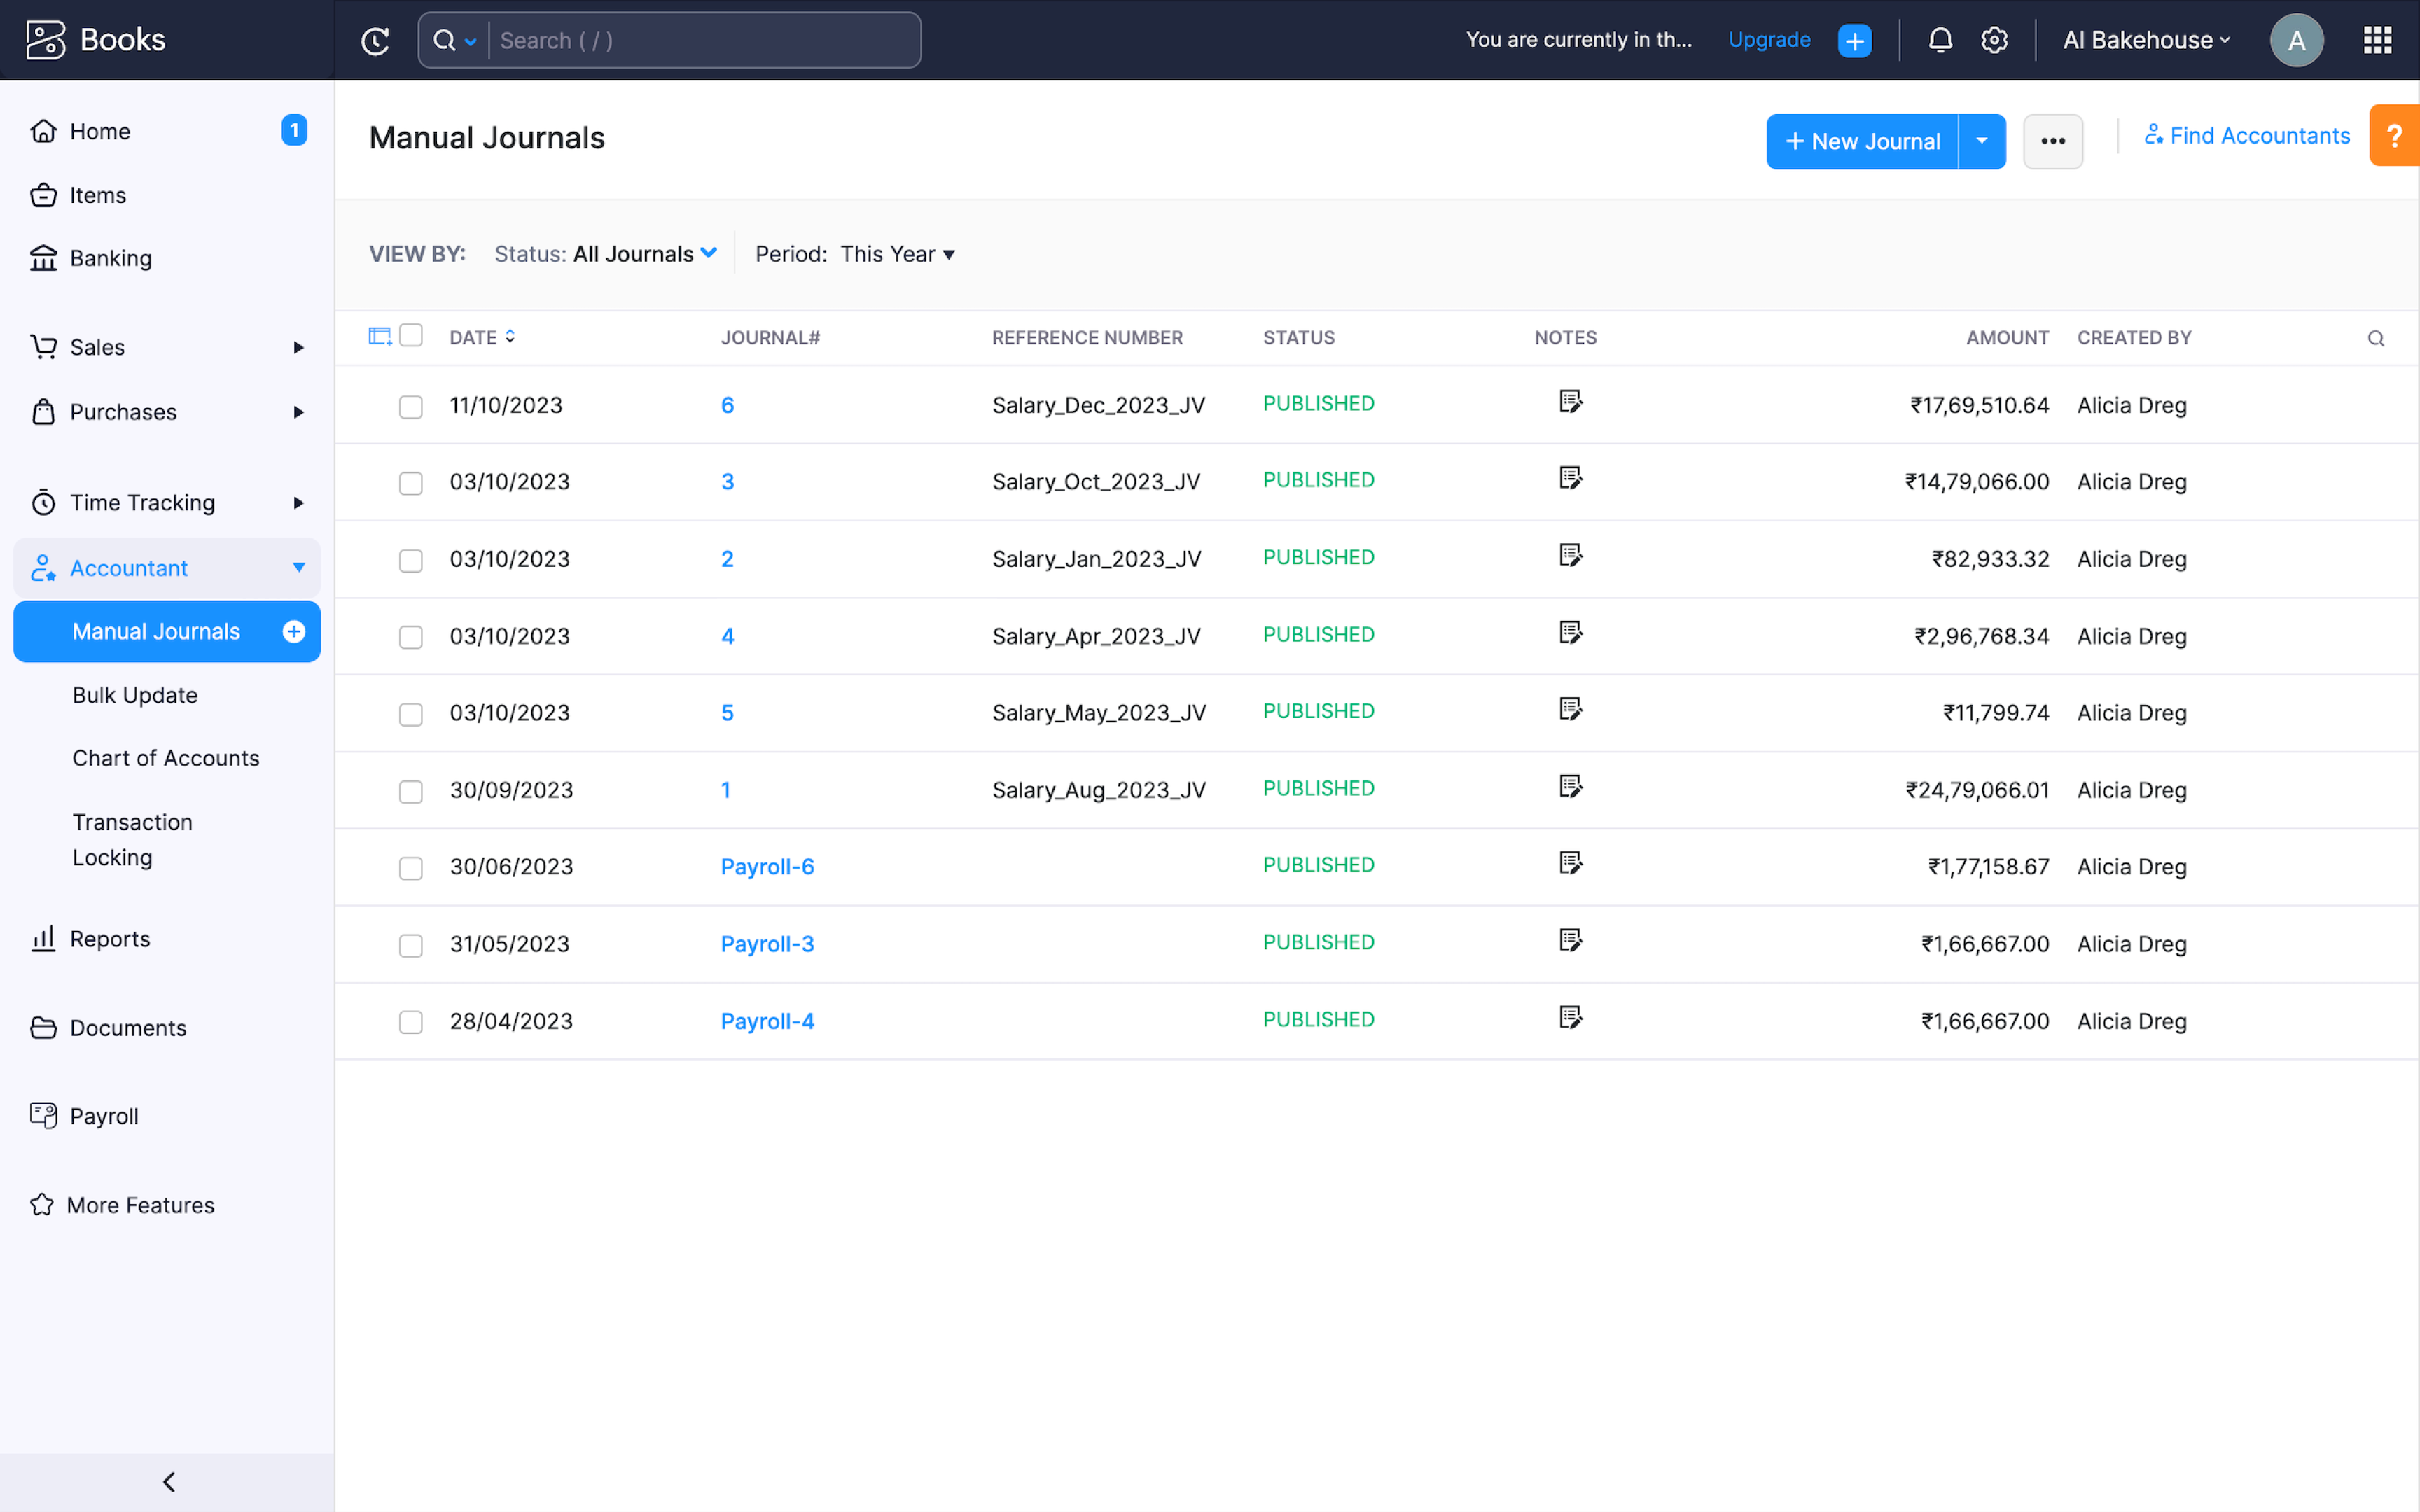Click the recent history clock icon
Screen dimensions: 2420x1512
pos(375,40)
